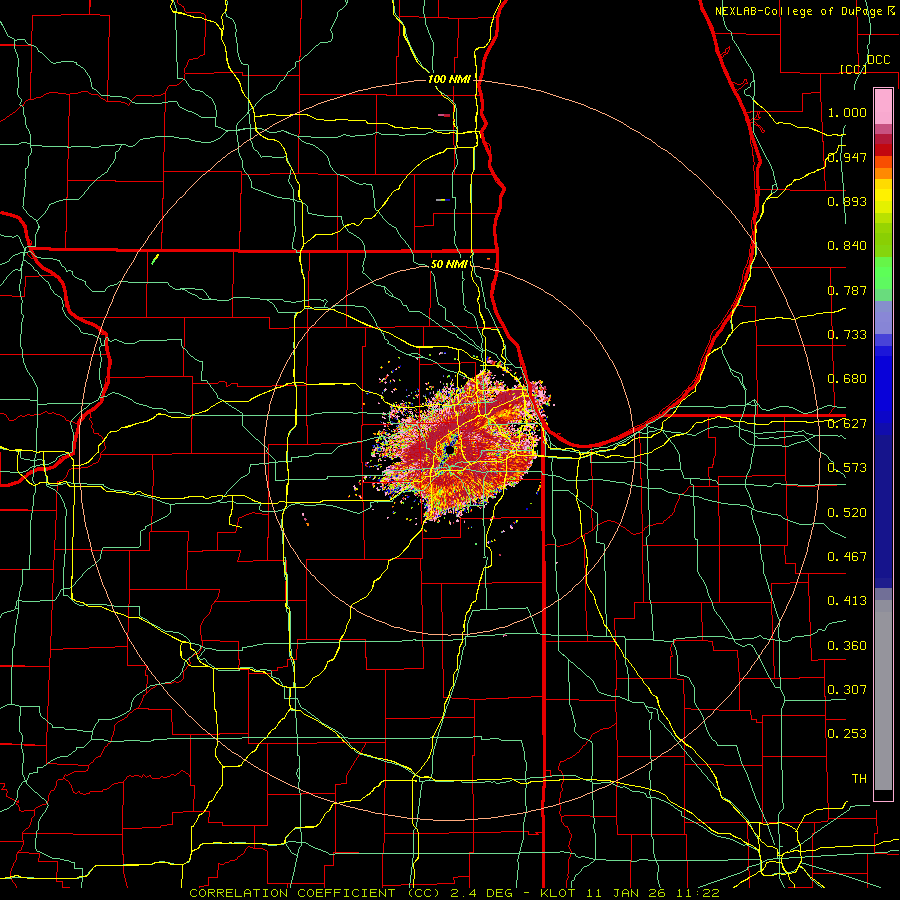Pick the bright green segment of the color bar
Screen dimensions: 900x900
(x=883, y=273)
